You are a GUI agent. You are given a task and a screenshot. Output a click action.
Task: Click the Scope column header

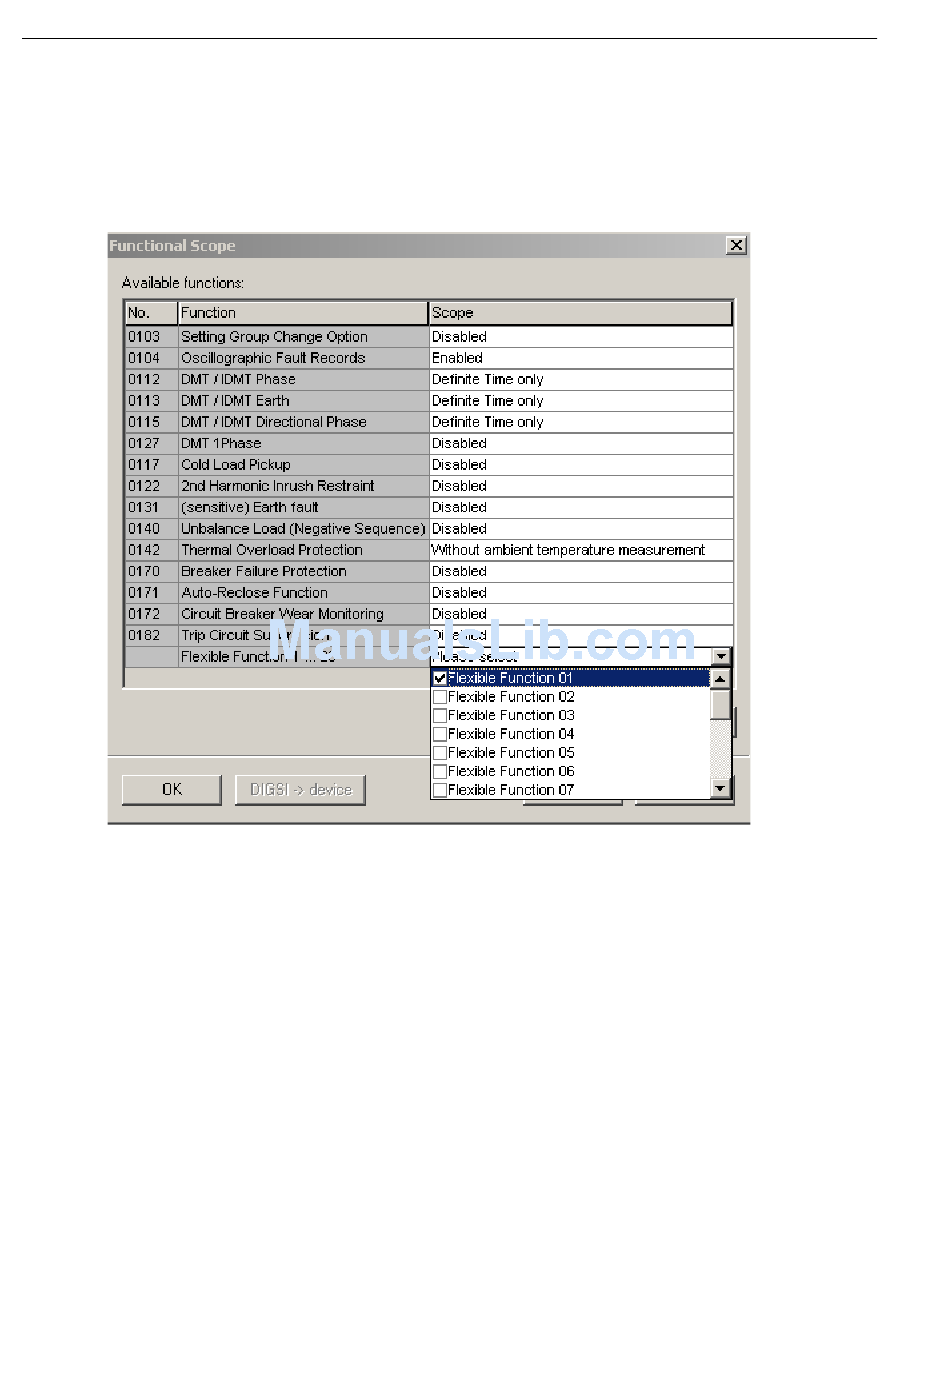581,313
